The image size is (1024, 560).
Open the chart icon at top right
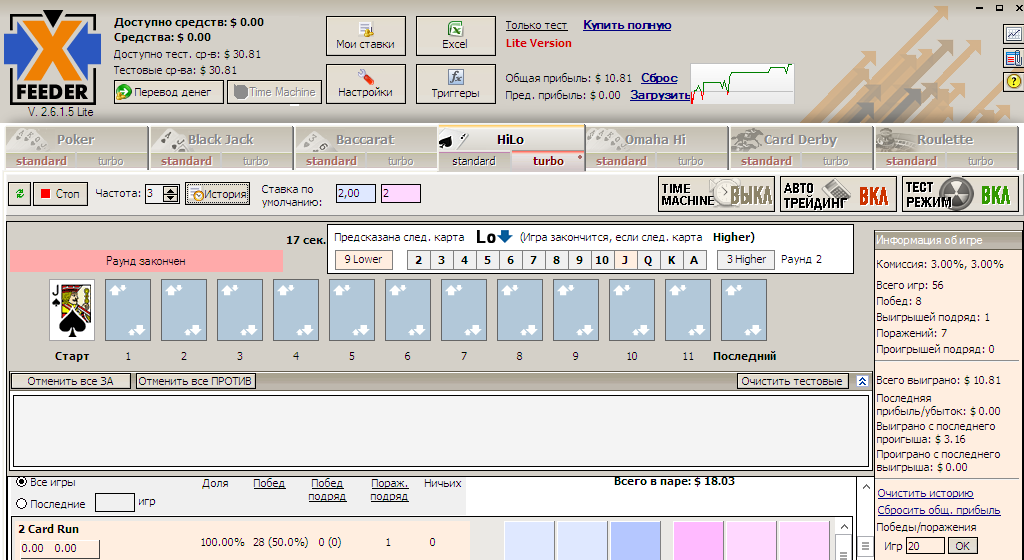[1012, 34]
